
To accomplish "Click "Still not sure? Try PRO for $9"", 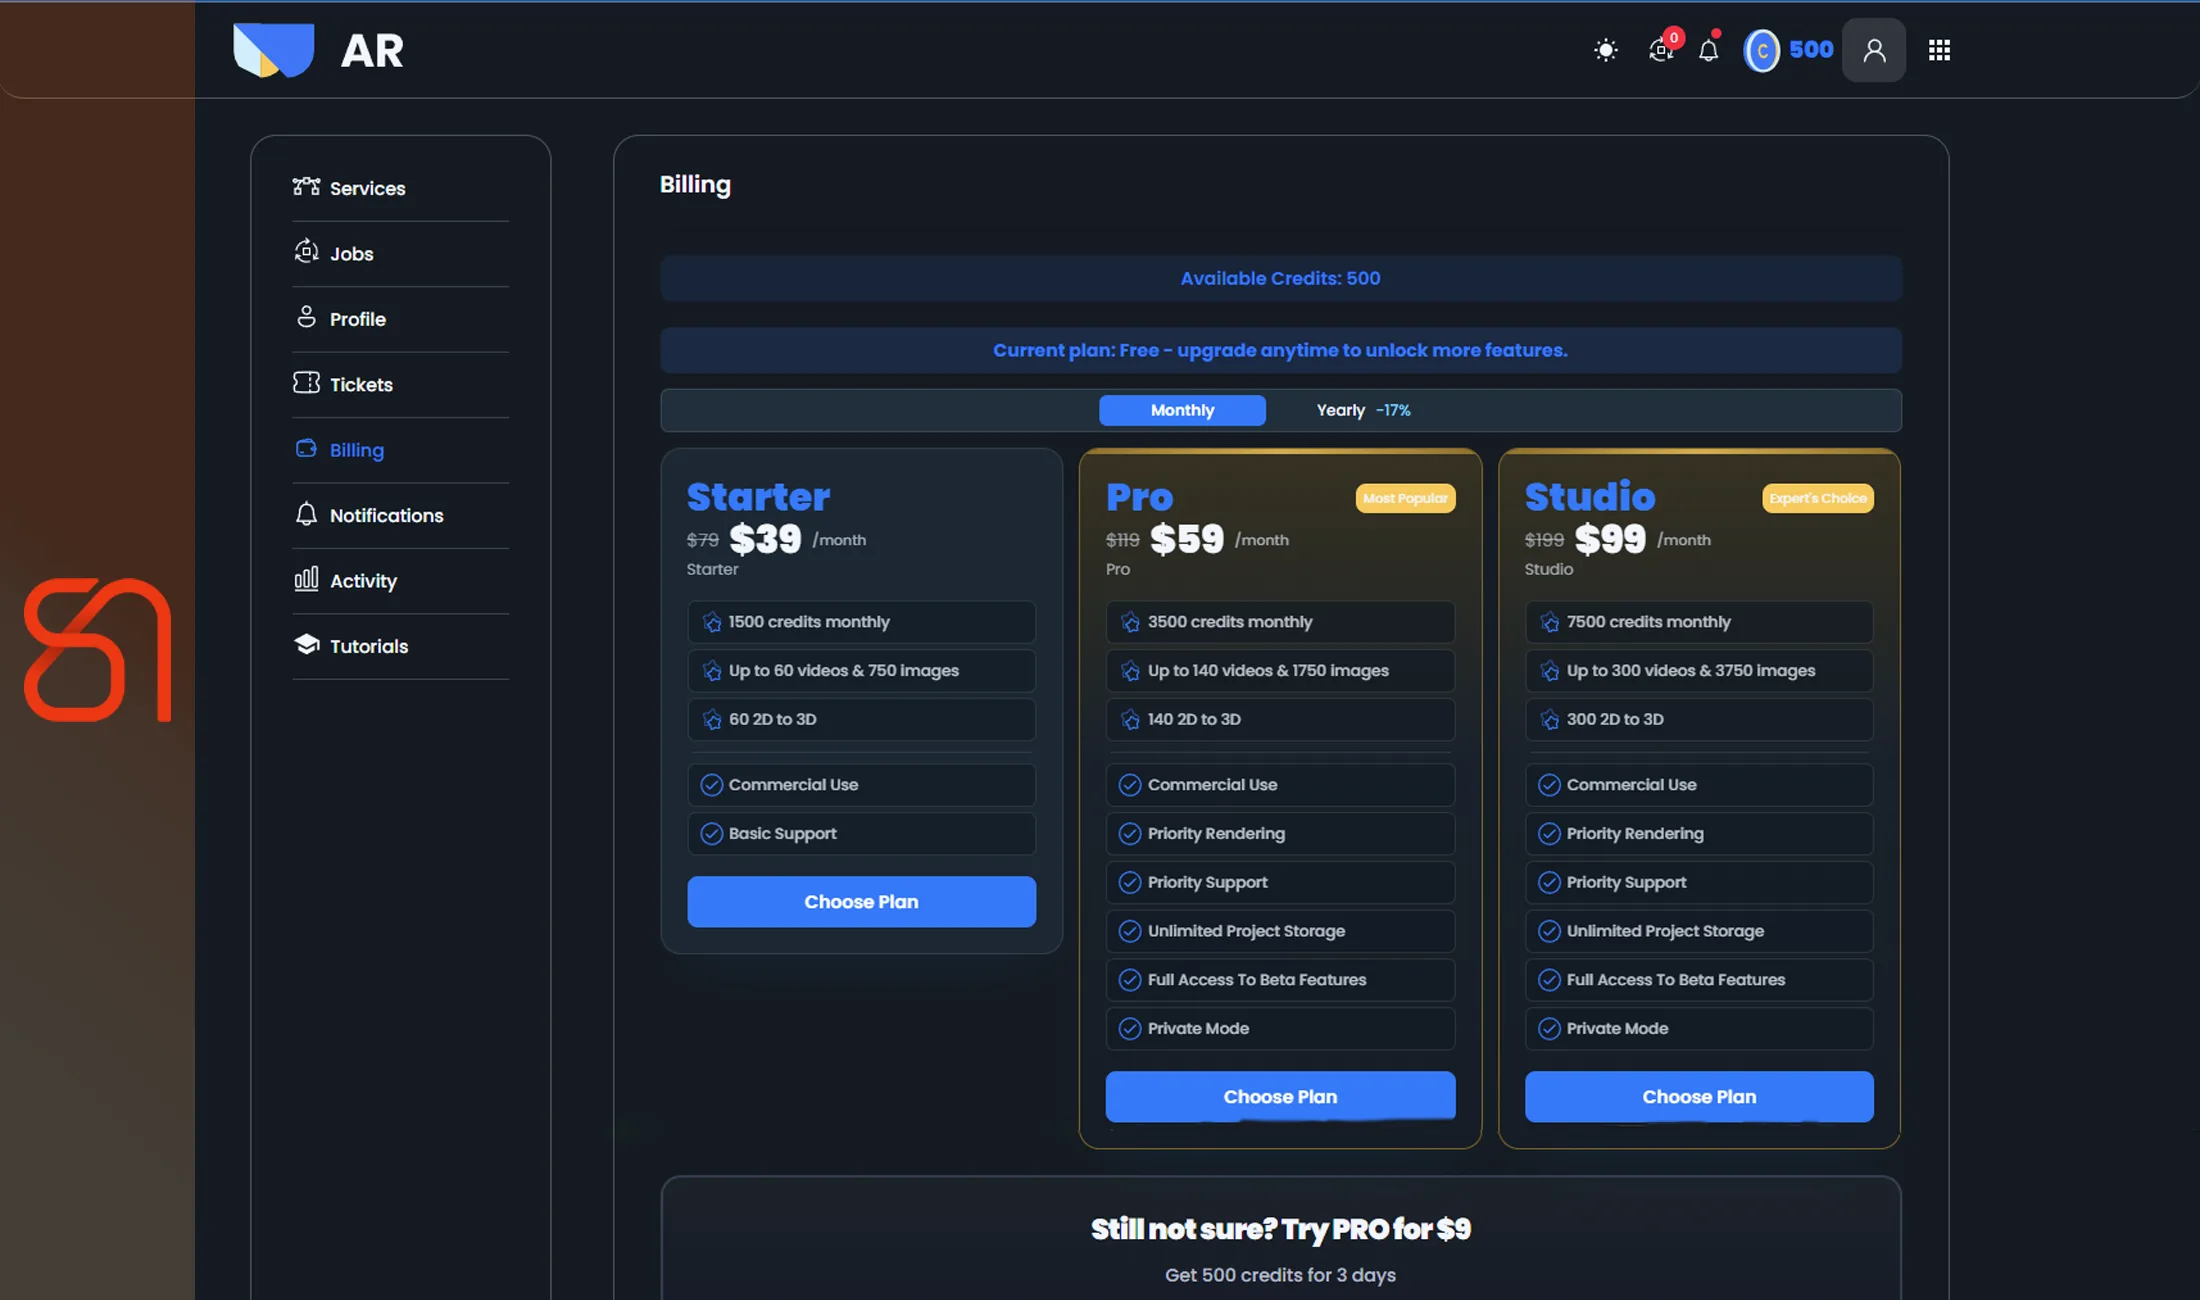I will coord(1281,1229).
